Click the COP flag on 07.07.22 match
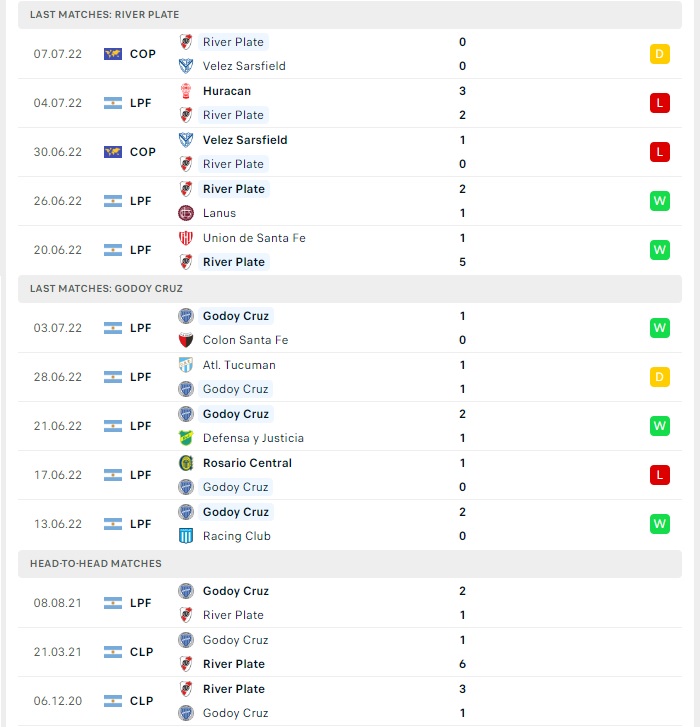This screenshot has height=727, width=700. pos(113,54)
